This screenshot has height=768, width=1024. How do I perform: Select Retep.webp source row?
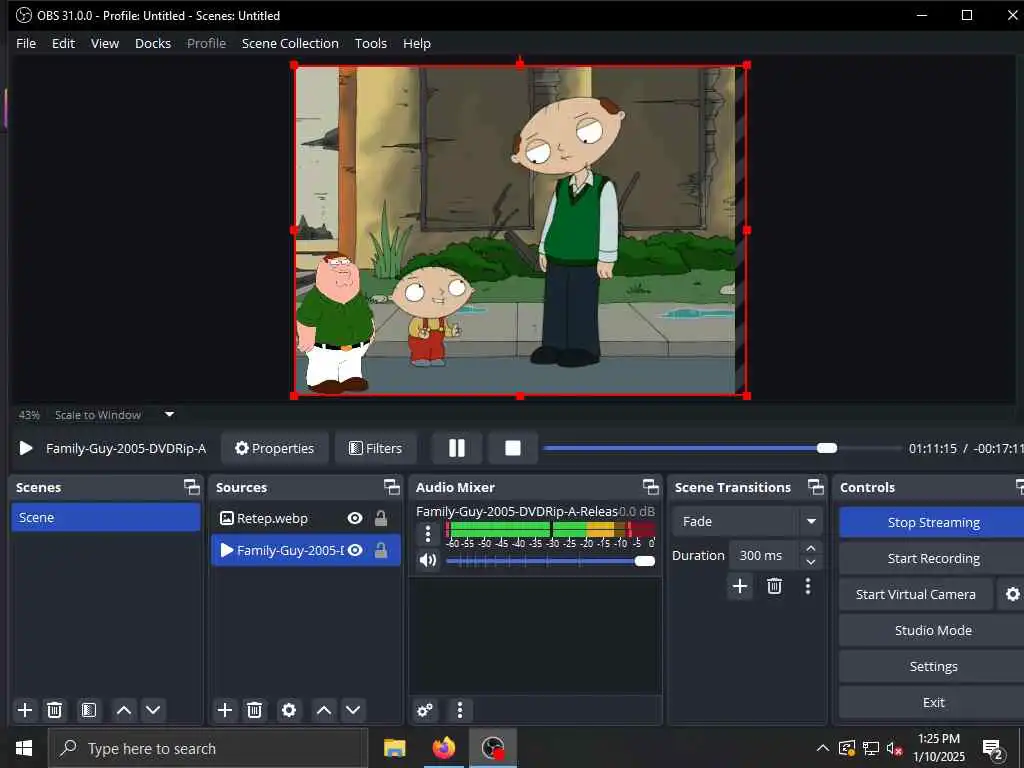click(306, 518)
